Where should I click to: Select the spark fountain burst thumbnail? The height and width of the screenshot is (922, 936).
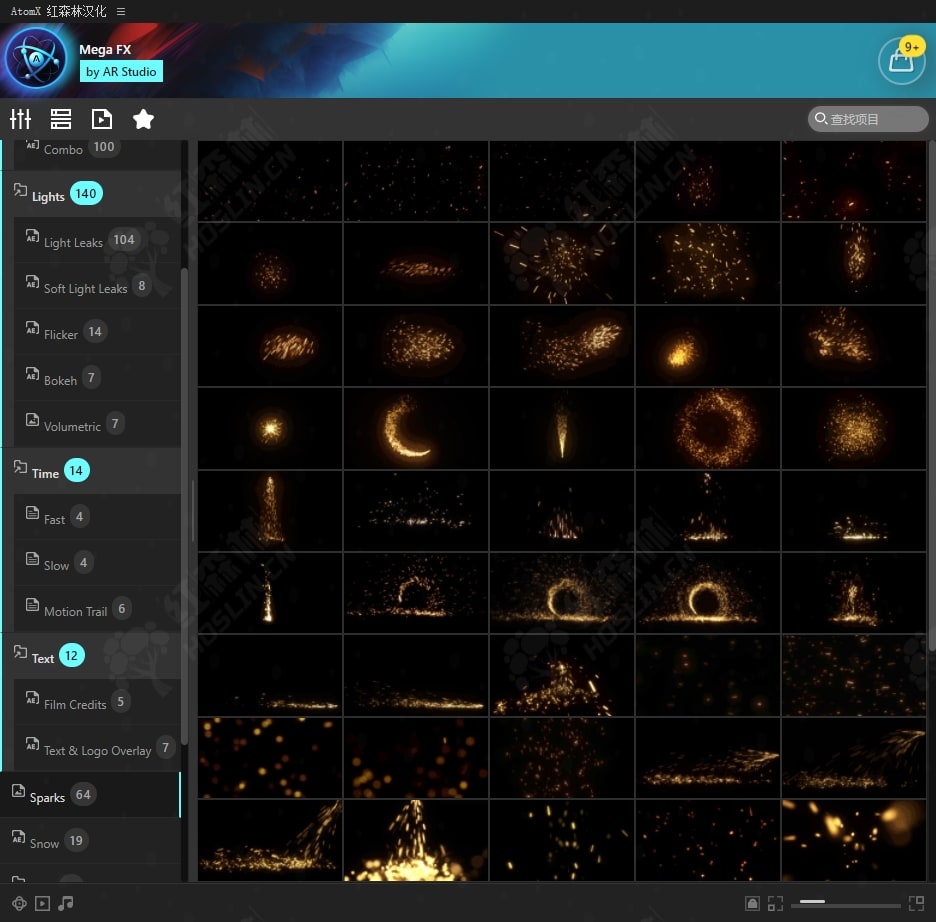coord(416,840)
